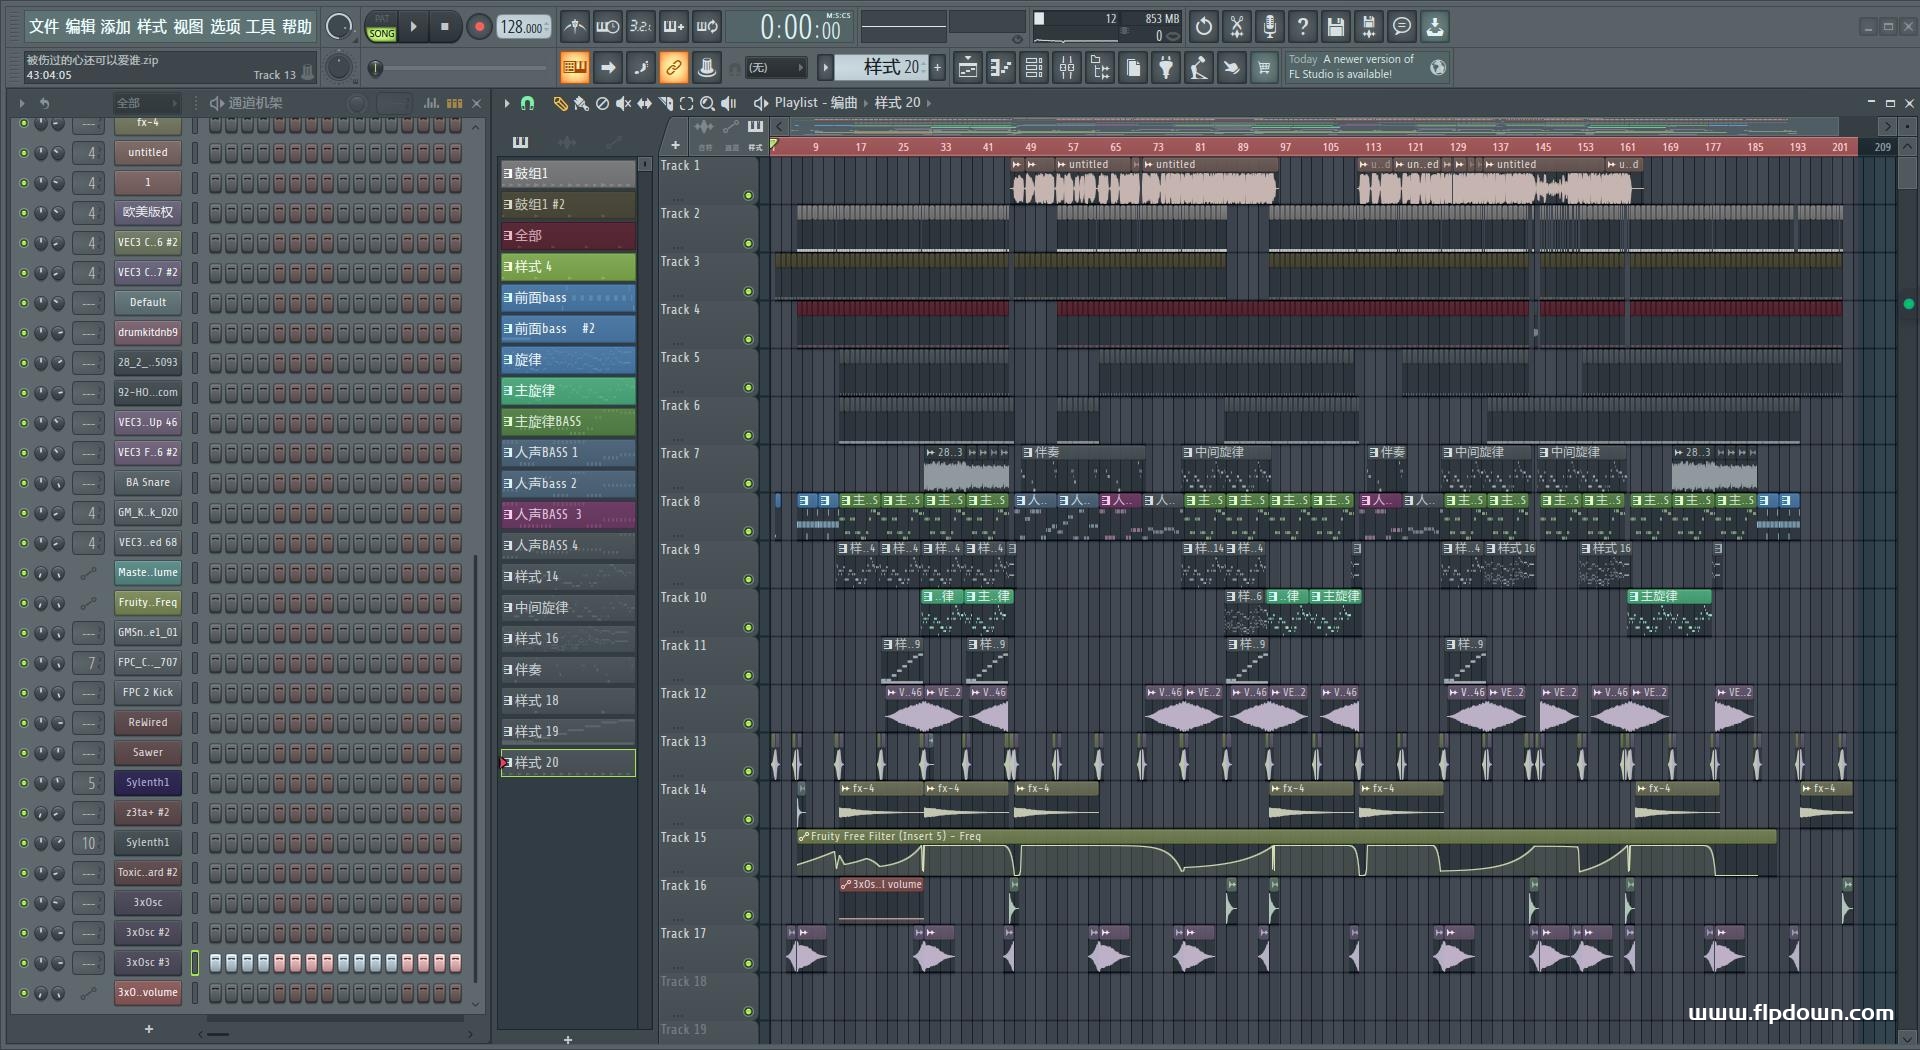Select the Draw pencil tool in playlist

click(x=560, y=103)
